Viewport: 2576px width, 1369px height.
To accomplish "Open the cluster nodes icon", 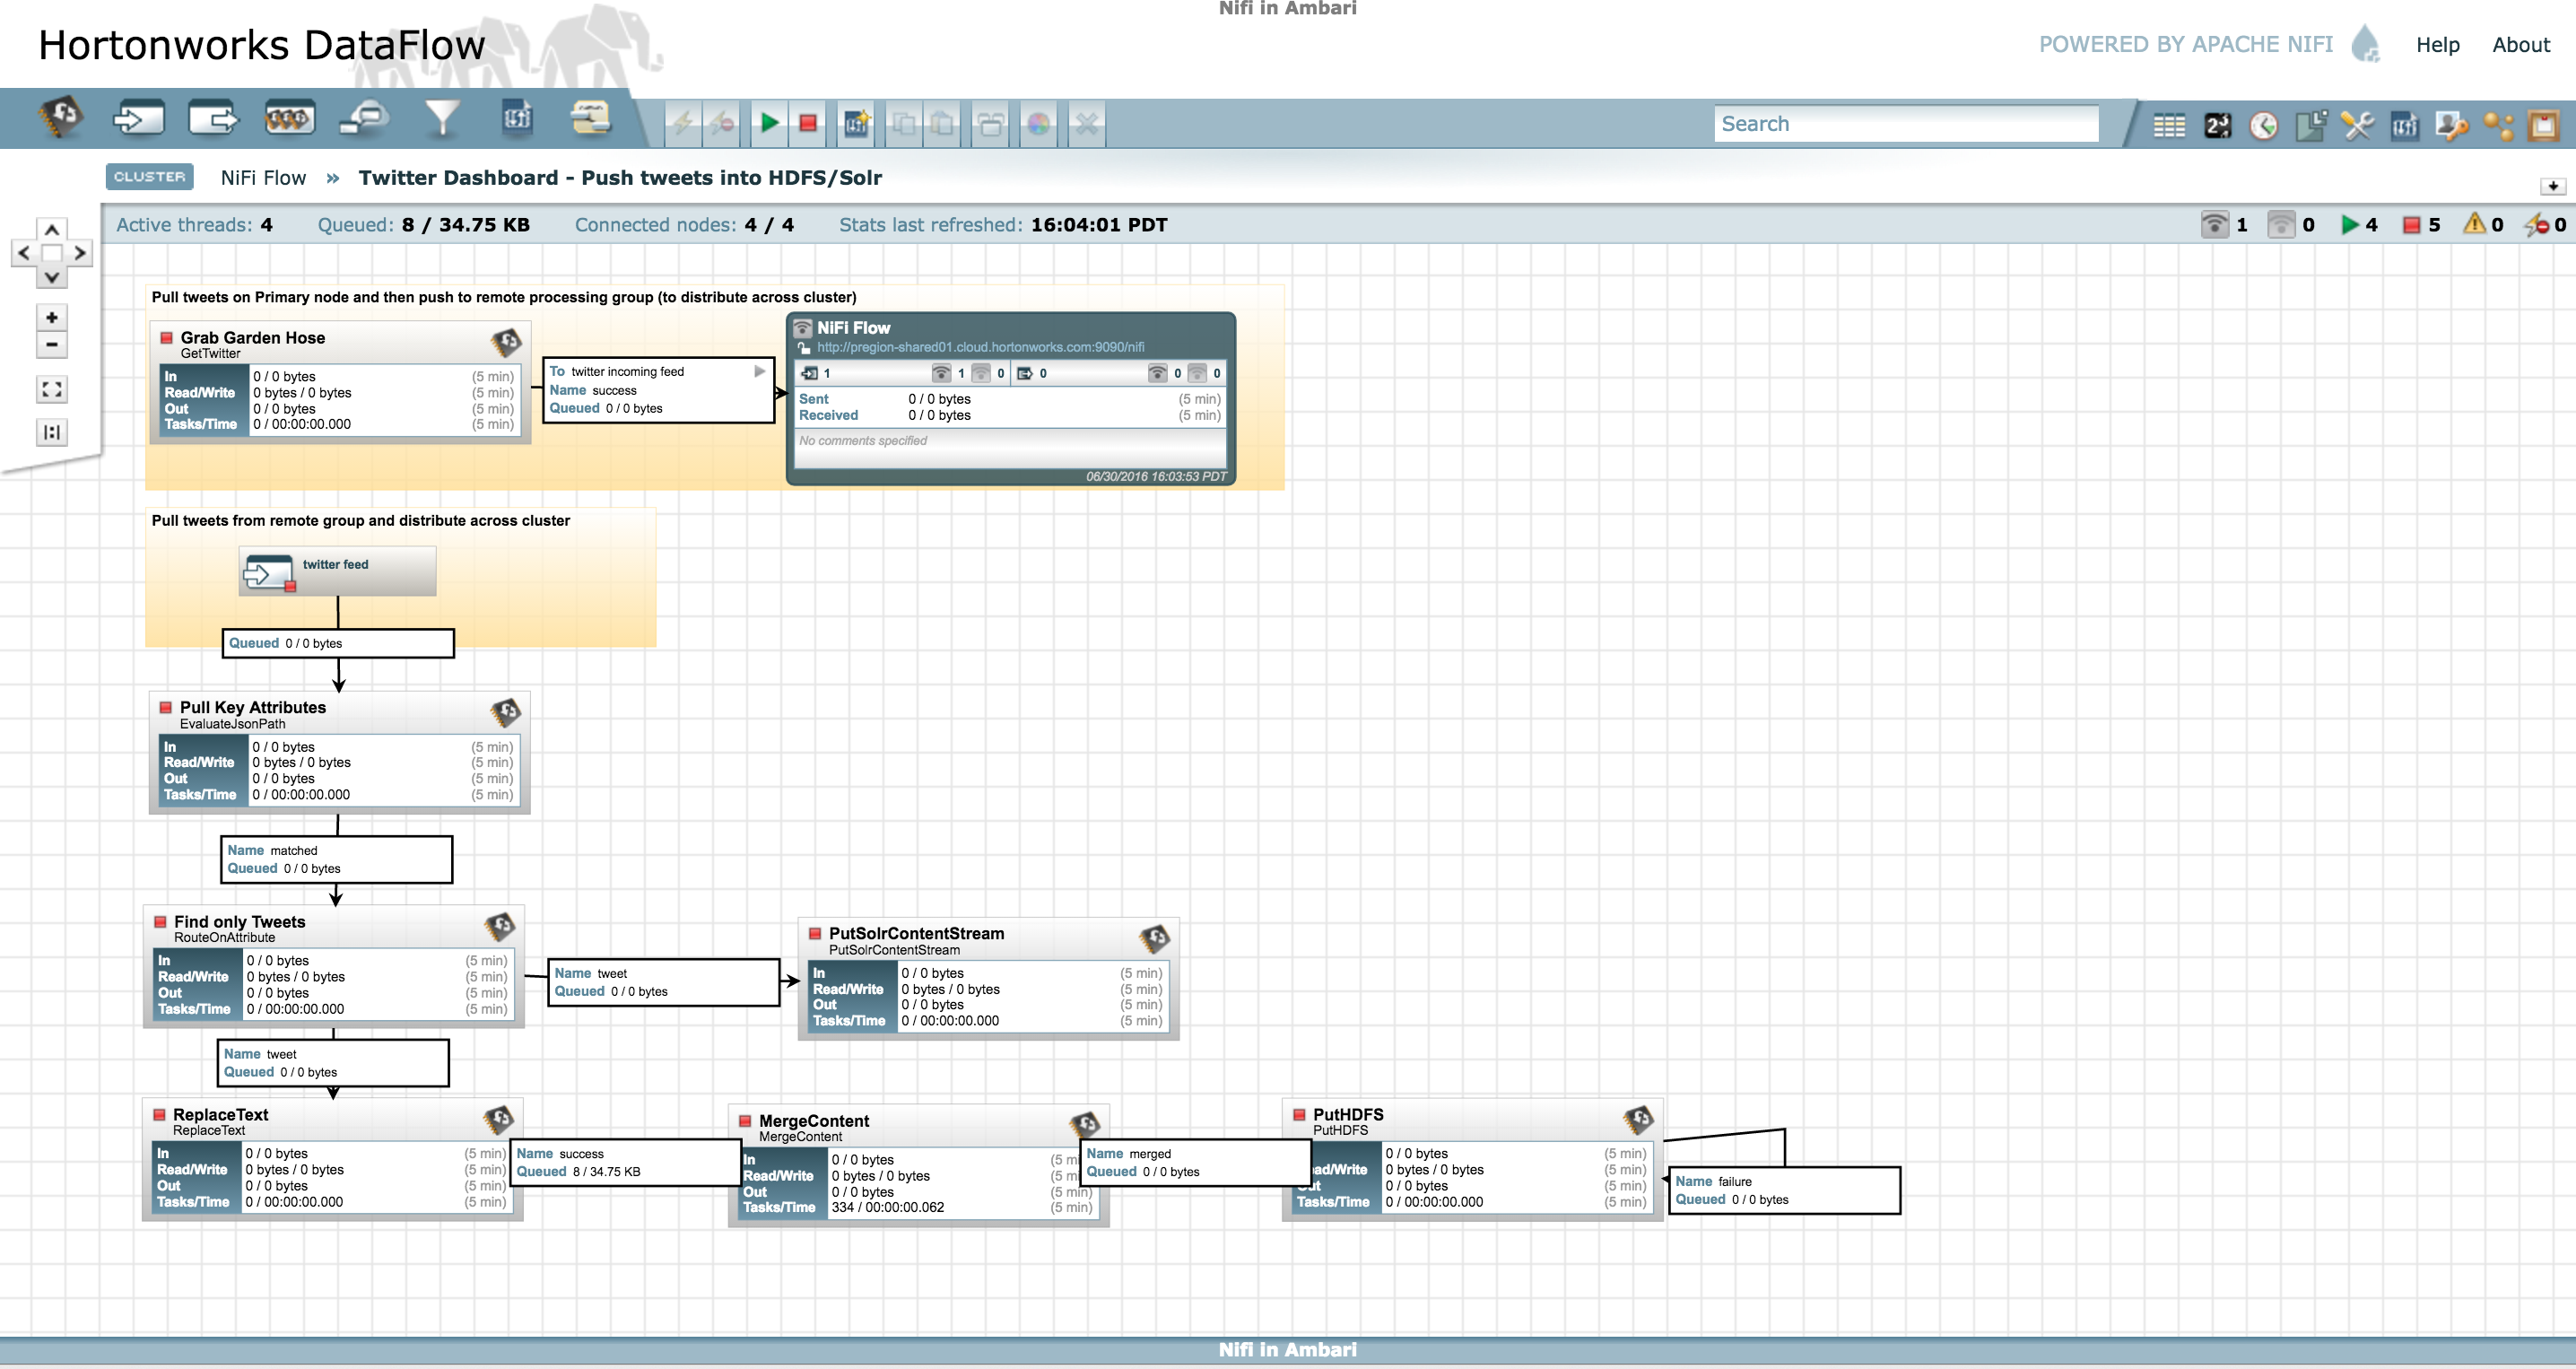I will [x=2497, y=125].
